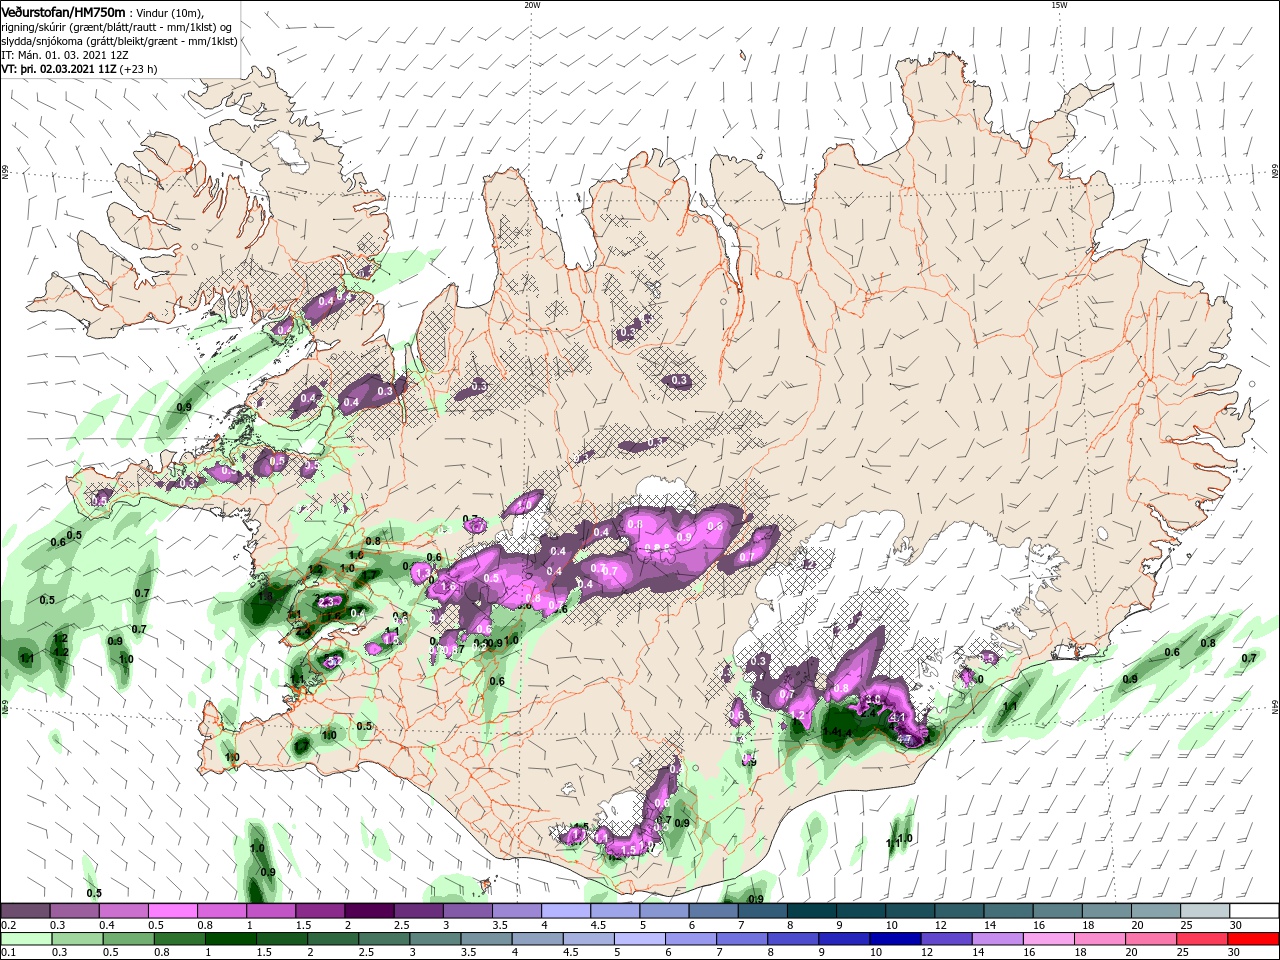The width and height of the screenshot is (1280, 960).
Task: Click the 'rigning/skúrir' legend description line
Action: pos(116,27)
